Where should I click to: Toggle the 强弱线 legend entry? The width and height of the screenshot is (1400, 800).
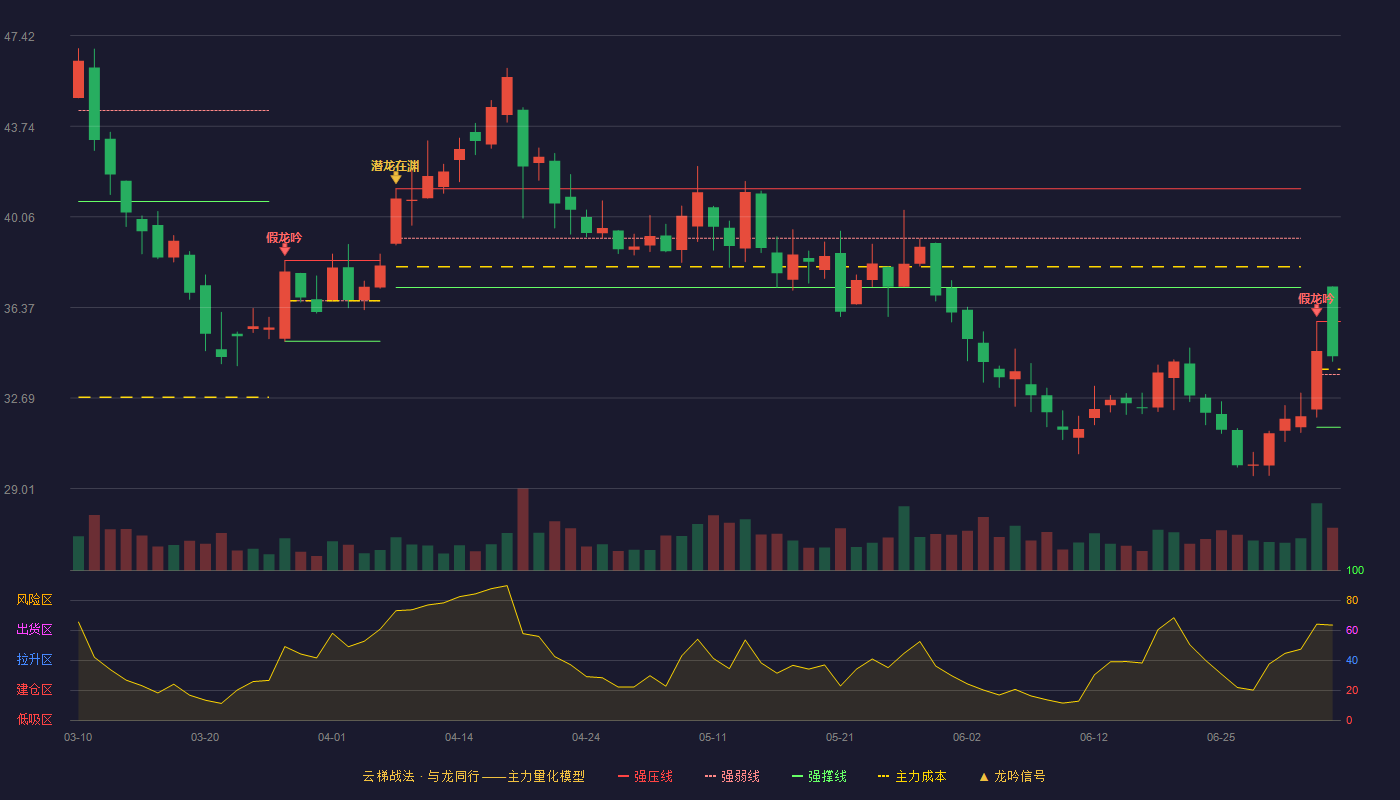pyautogui.click(x=732, y=776)
